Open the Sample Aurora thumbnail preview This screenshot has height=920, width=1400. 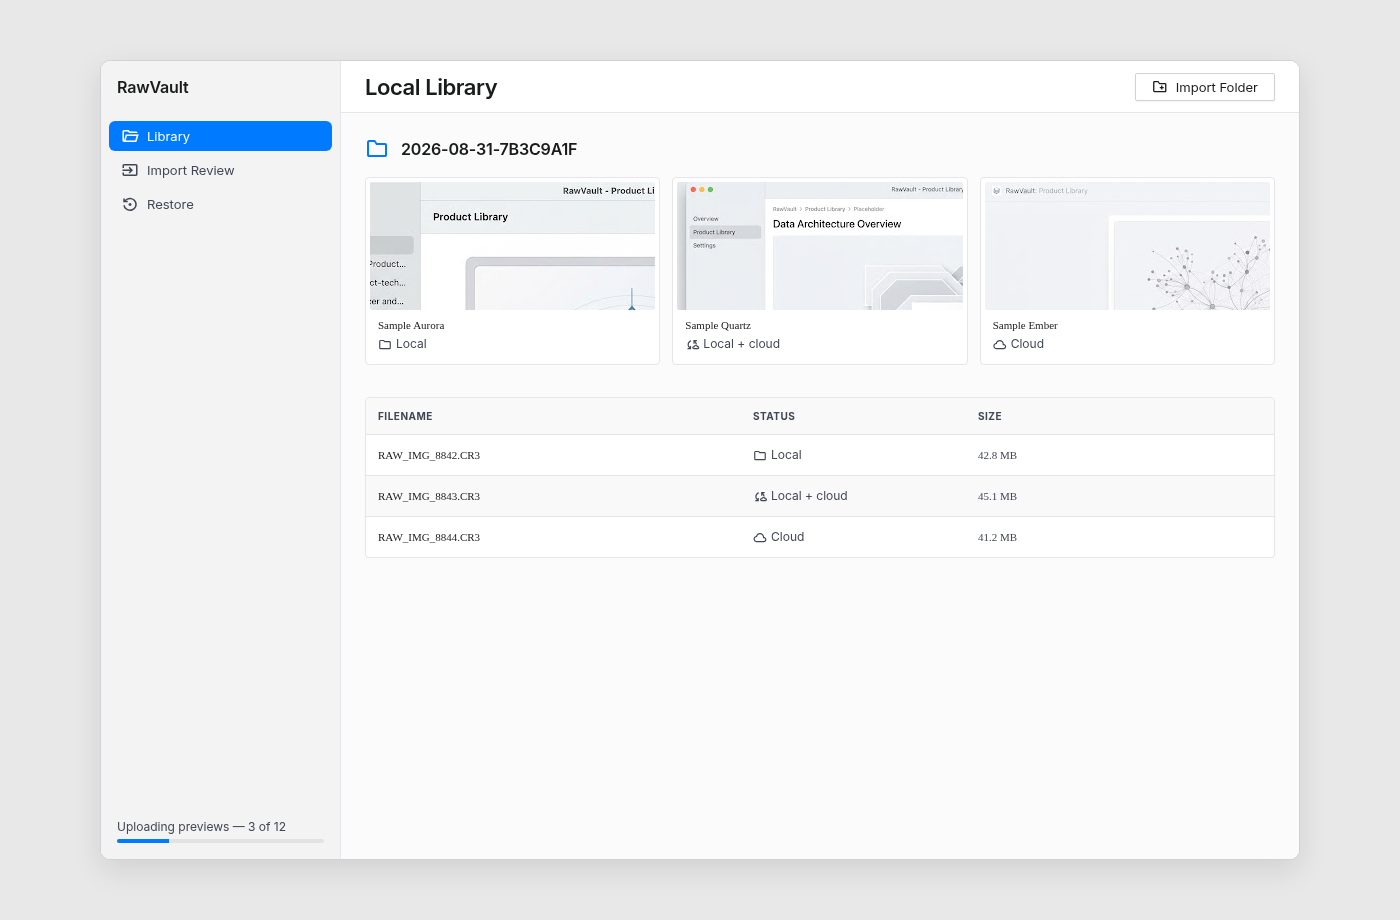pos(513,246)
